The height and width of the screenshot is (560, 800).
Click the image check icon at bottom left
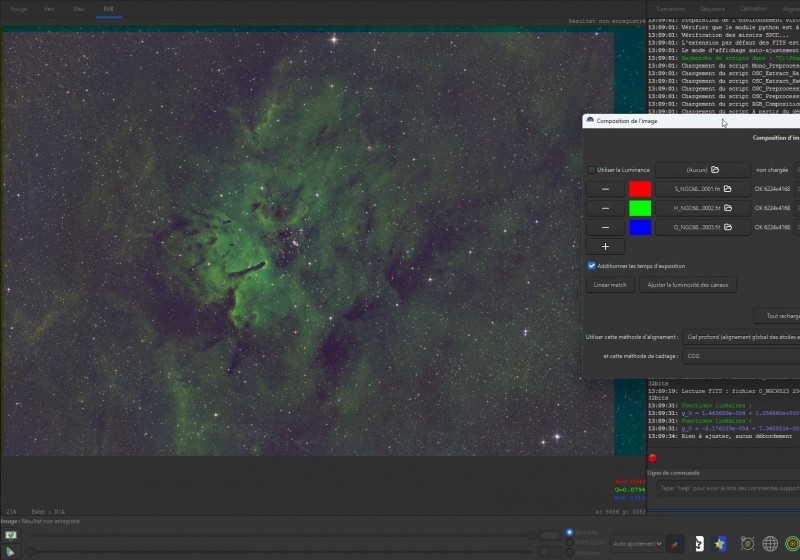coord(11,535)
